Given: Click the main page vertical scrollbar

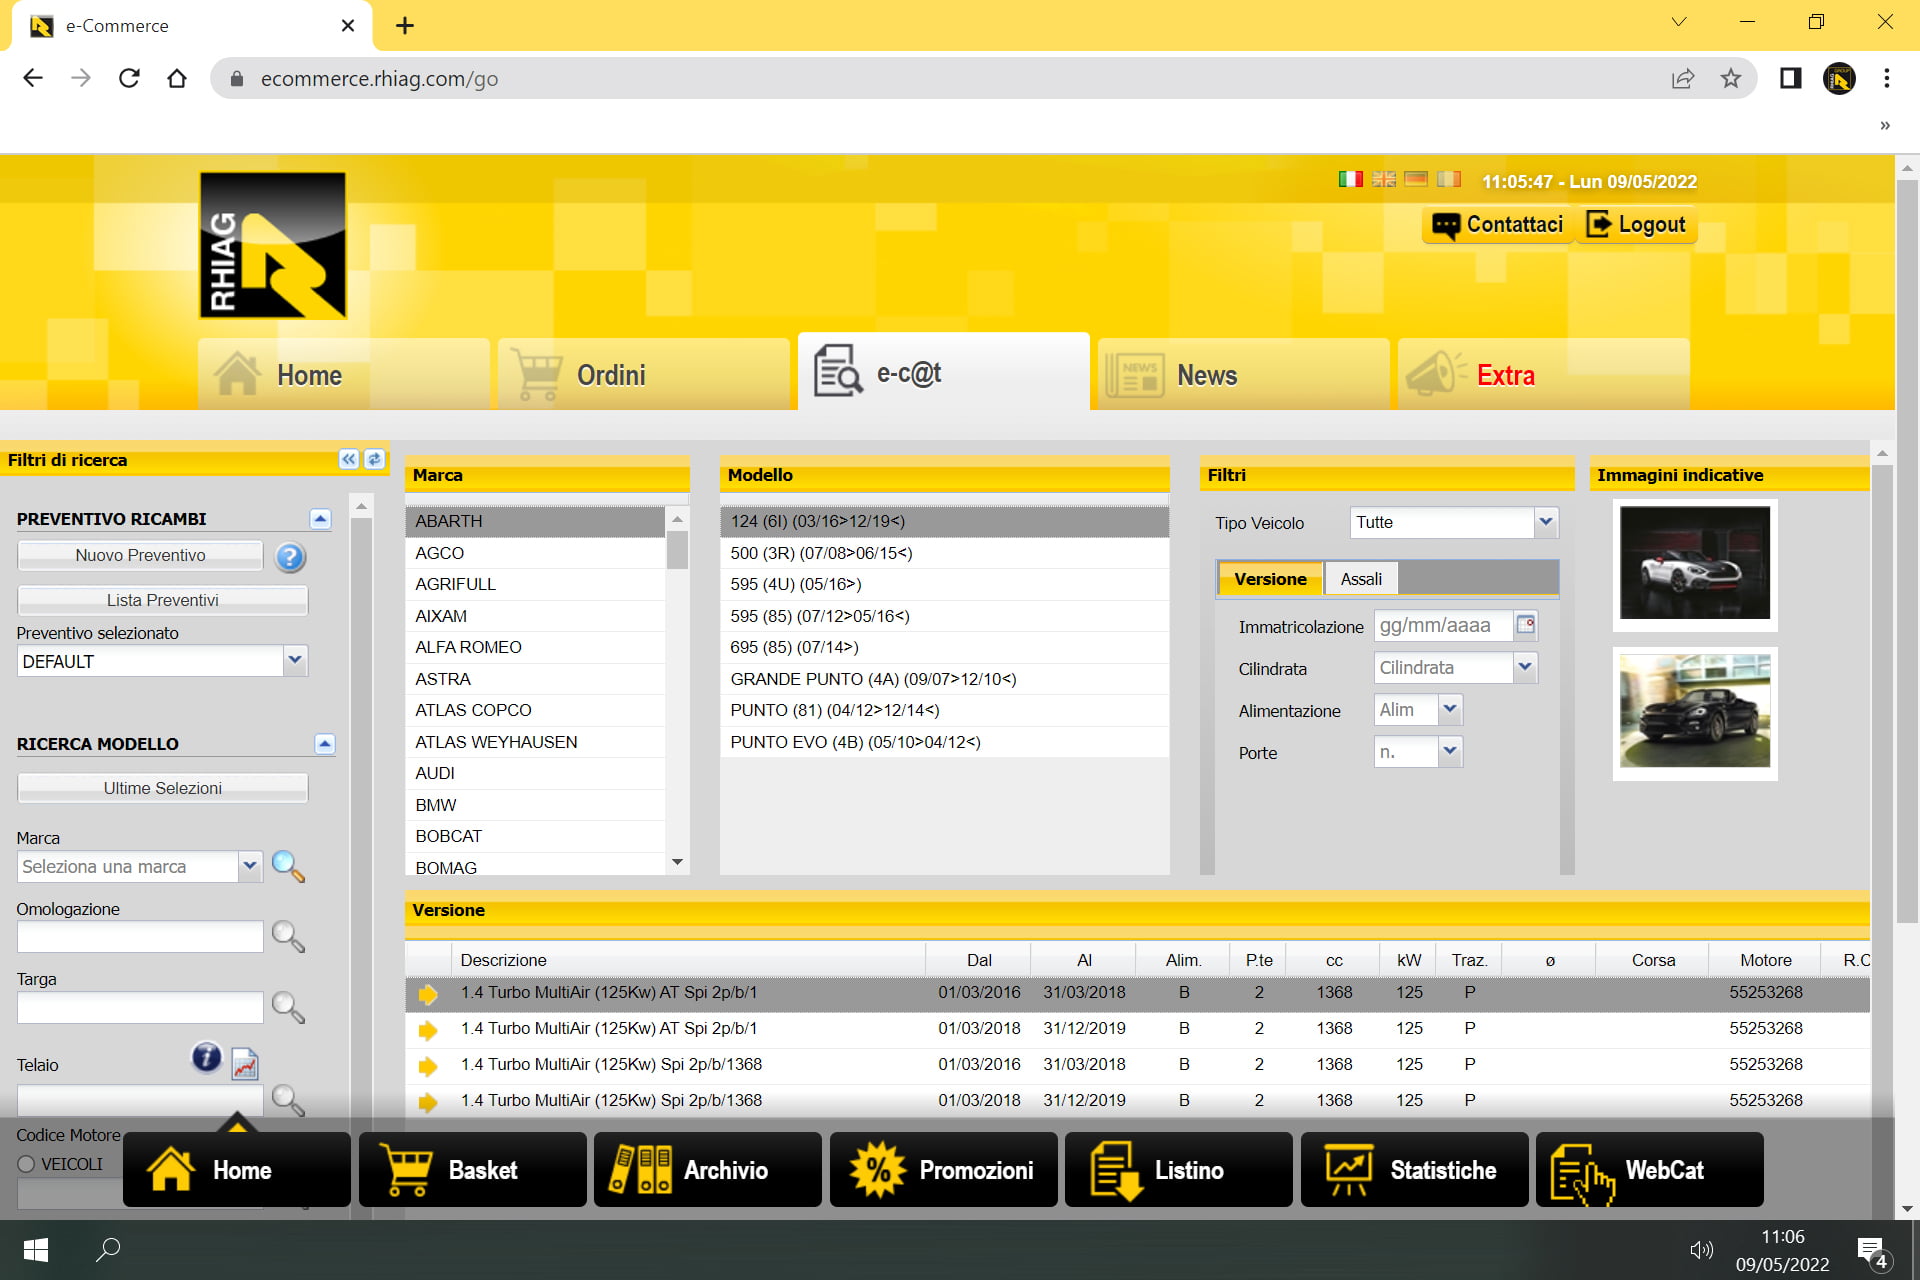Looking at the screenshot, I should pyautogui.click(x=1907, y=550).
